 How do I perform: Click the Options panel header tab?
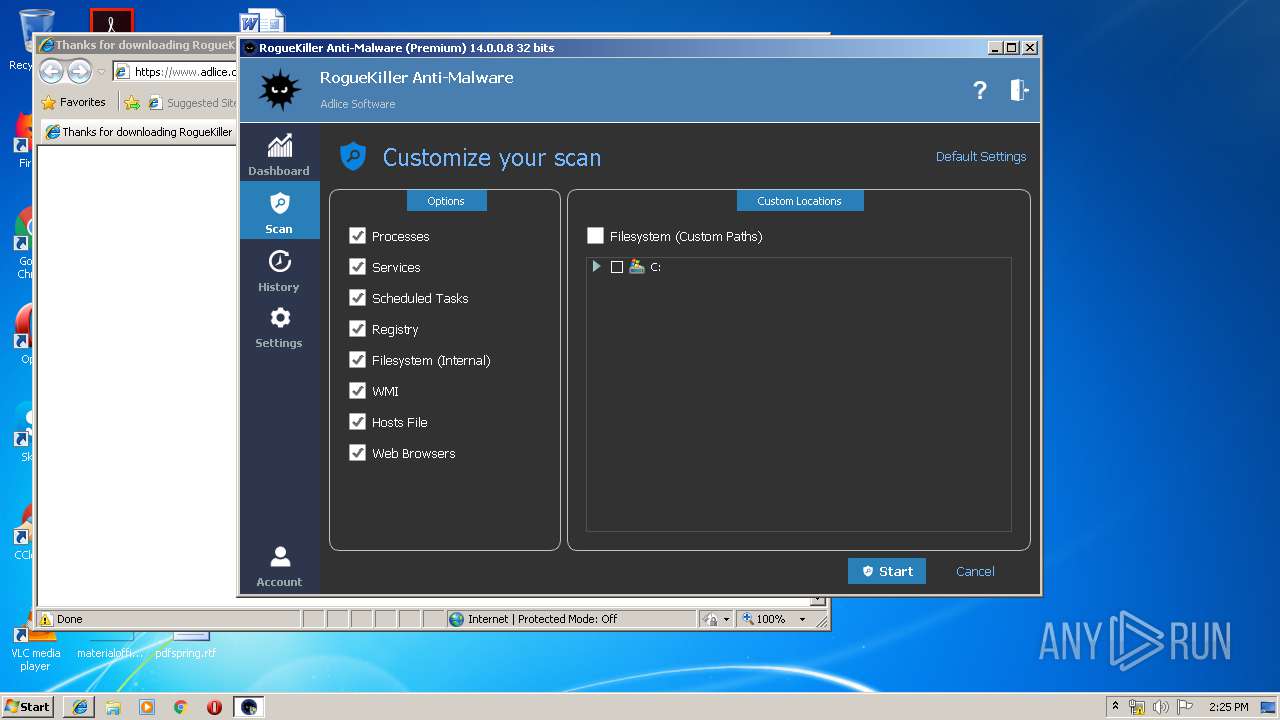coord(446,201)
